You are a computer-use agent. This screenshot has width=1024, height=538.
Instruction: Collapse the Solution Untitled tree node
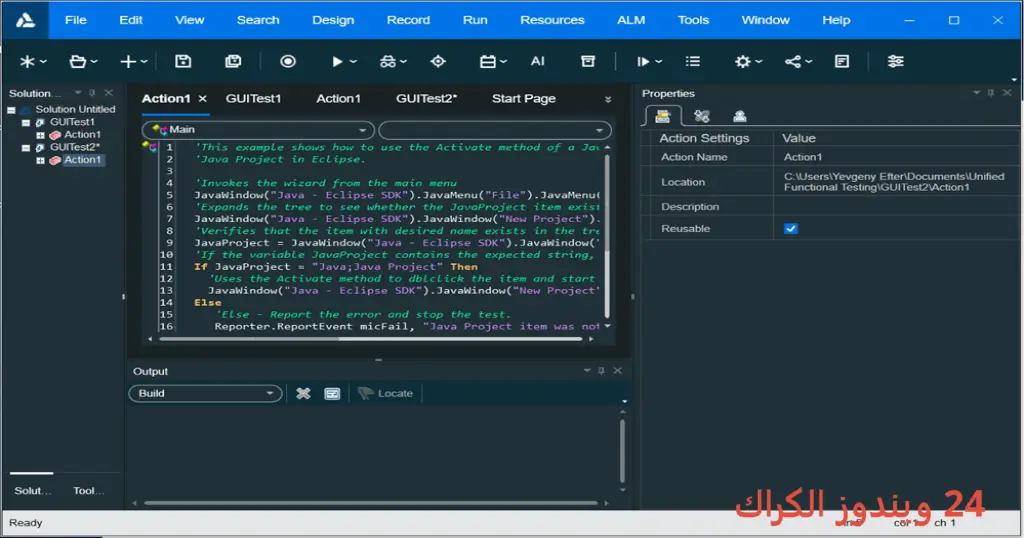(11, 110)
